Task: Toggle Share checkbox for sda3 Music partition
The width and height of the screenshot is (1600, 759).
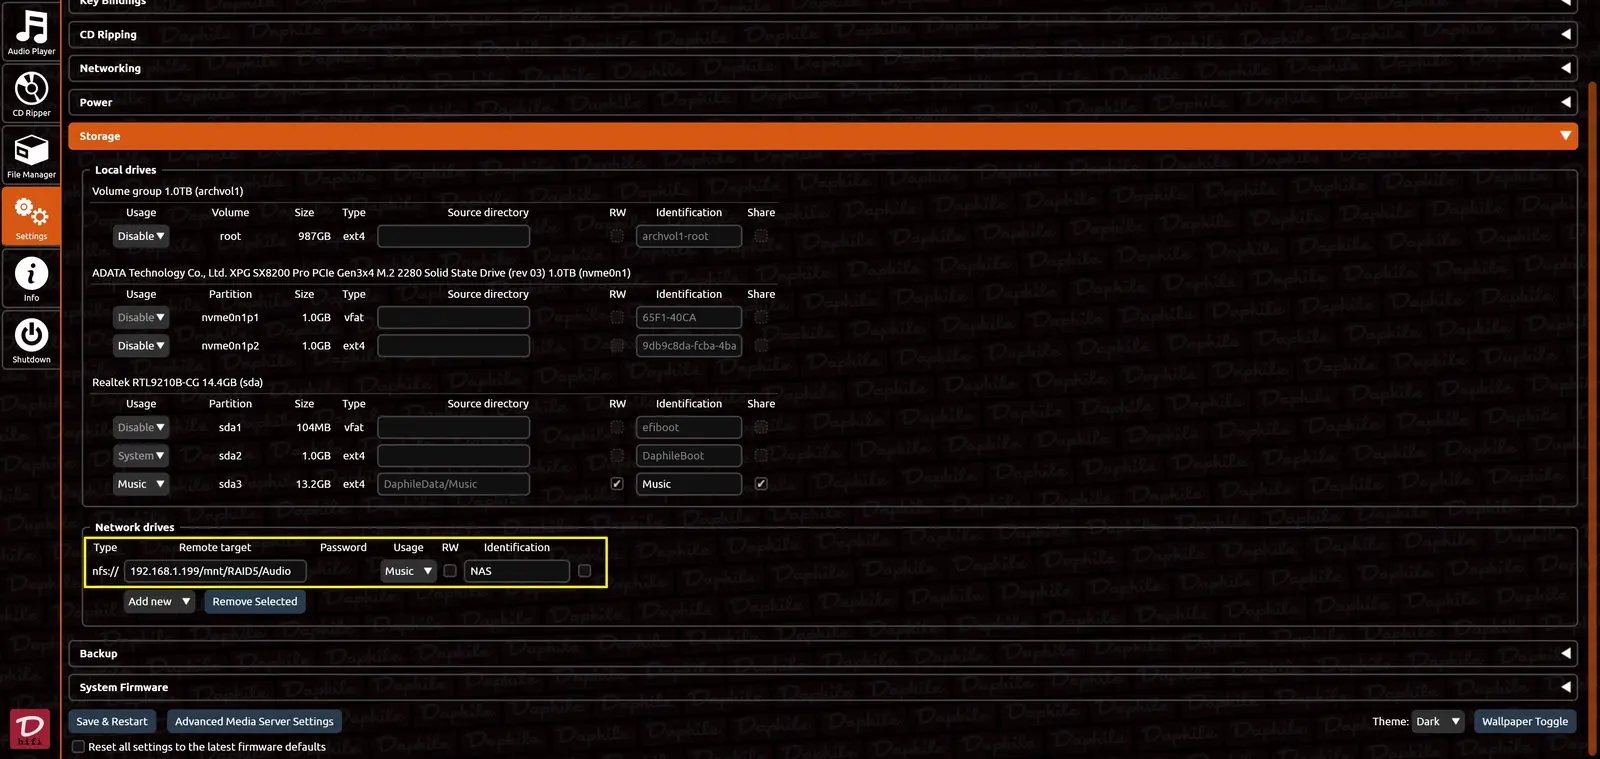Action: click(761, 484)
